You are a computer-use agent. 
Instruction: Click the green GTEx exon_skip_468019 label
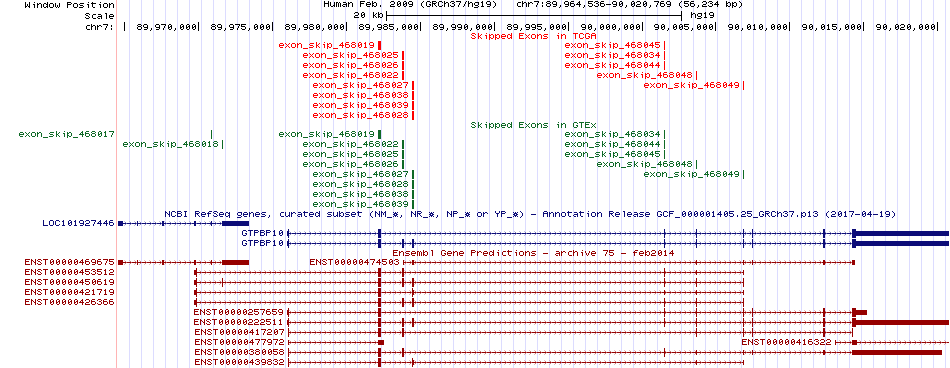click(x=327, y=134)
